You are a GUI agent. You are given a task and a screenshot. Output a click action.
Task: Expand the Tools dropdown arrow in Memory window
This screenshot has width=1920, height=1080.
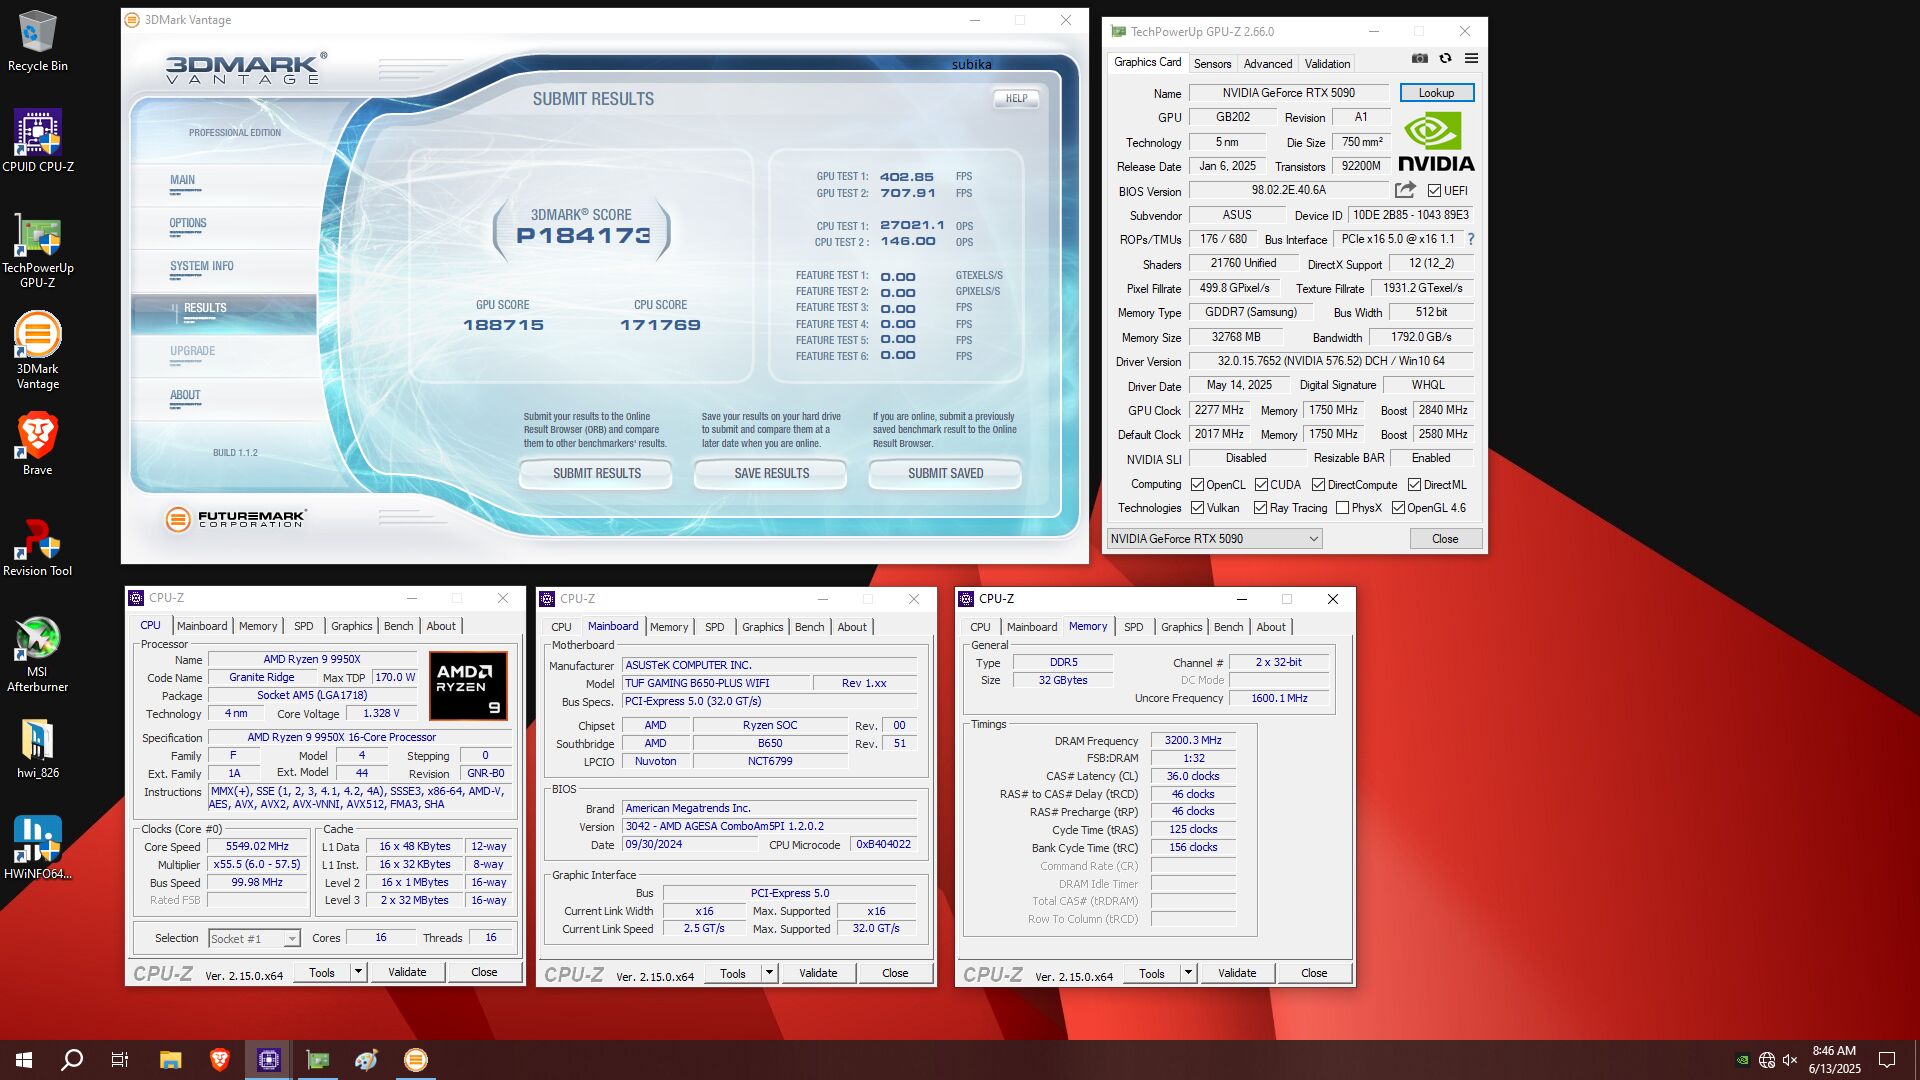coord(1188,973)
